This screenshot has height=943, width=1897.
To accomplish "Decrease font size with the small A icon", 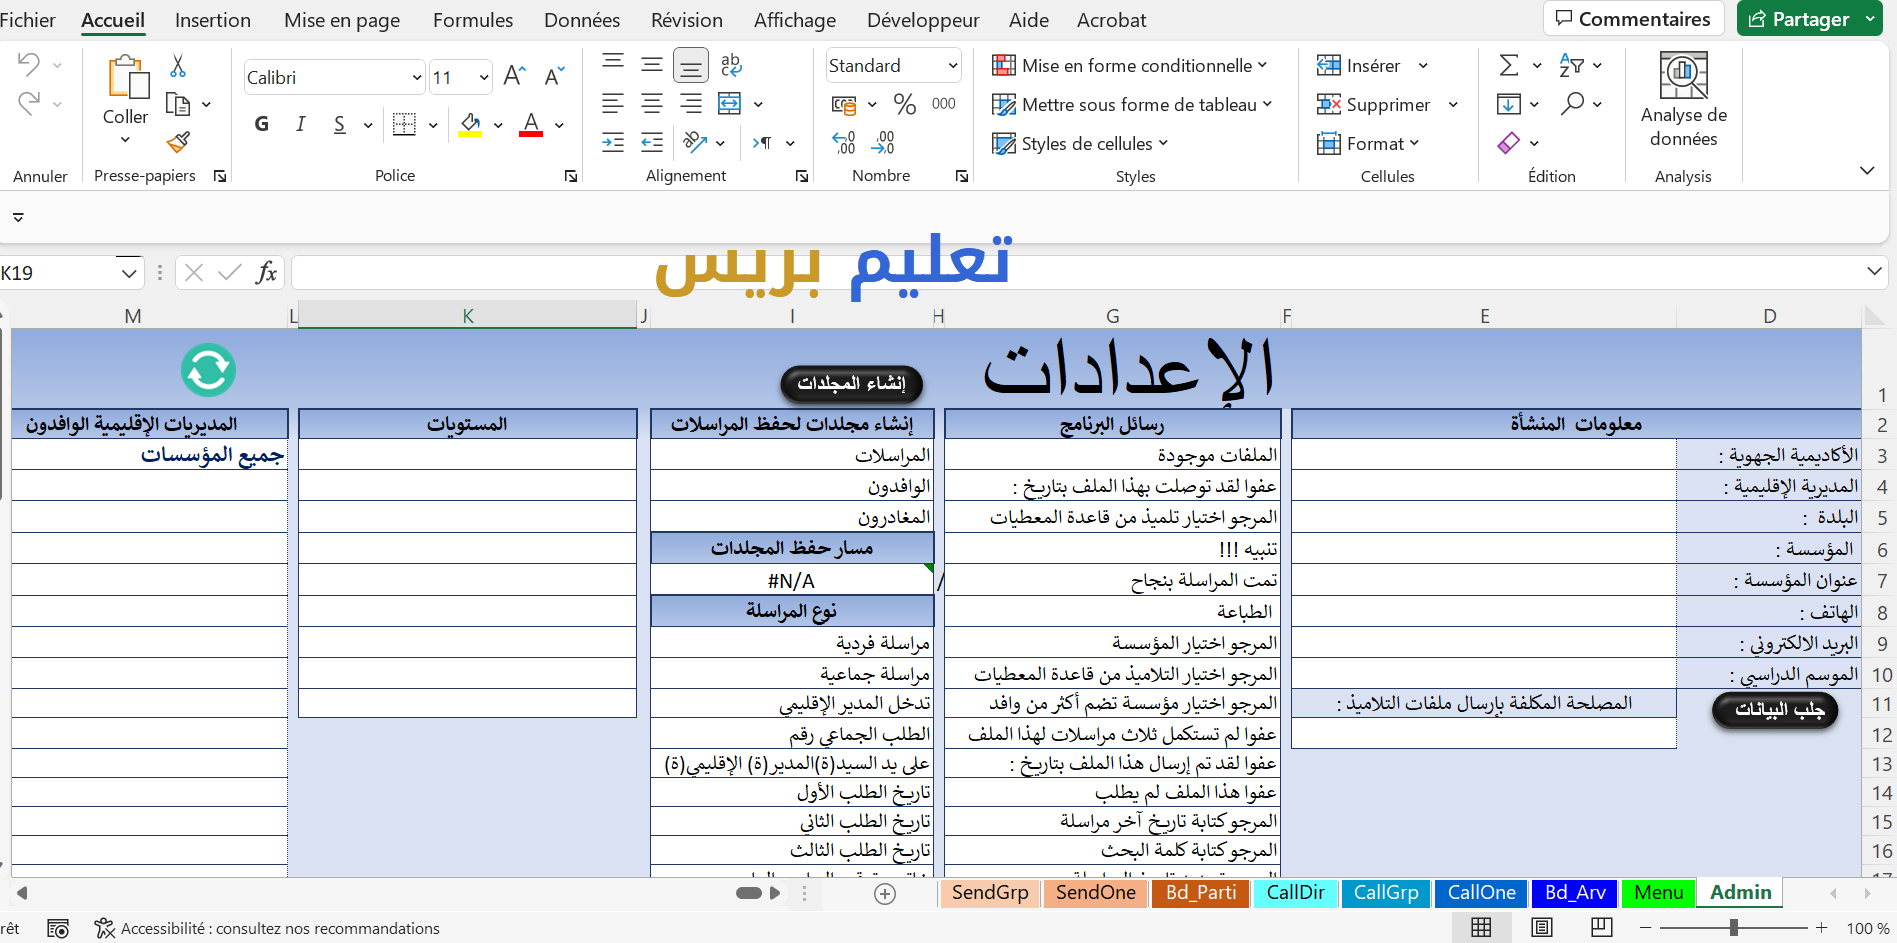I will coord(554,76).
